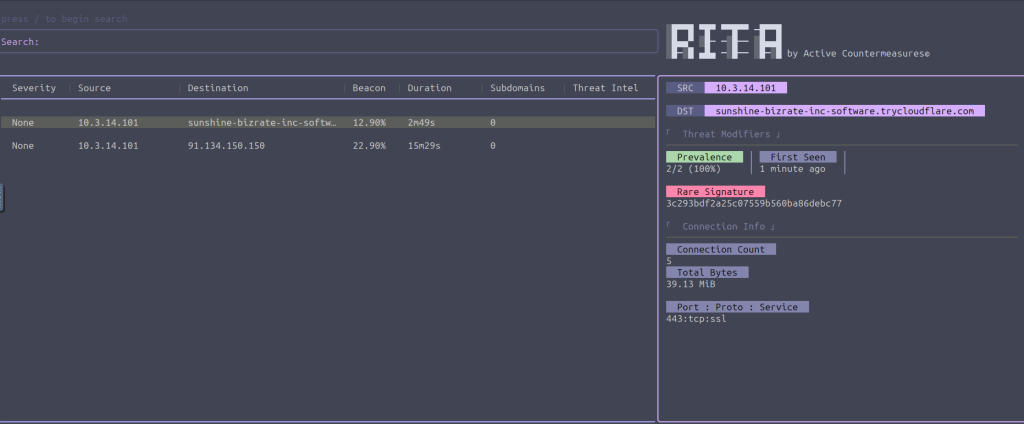This screenshot has height=424, width=1024.
Task: Select the Beacon column header
Action: coord(369,88)
